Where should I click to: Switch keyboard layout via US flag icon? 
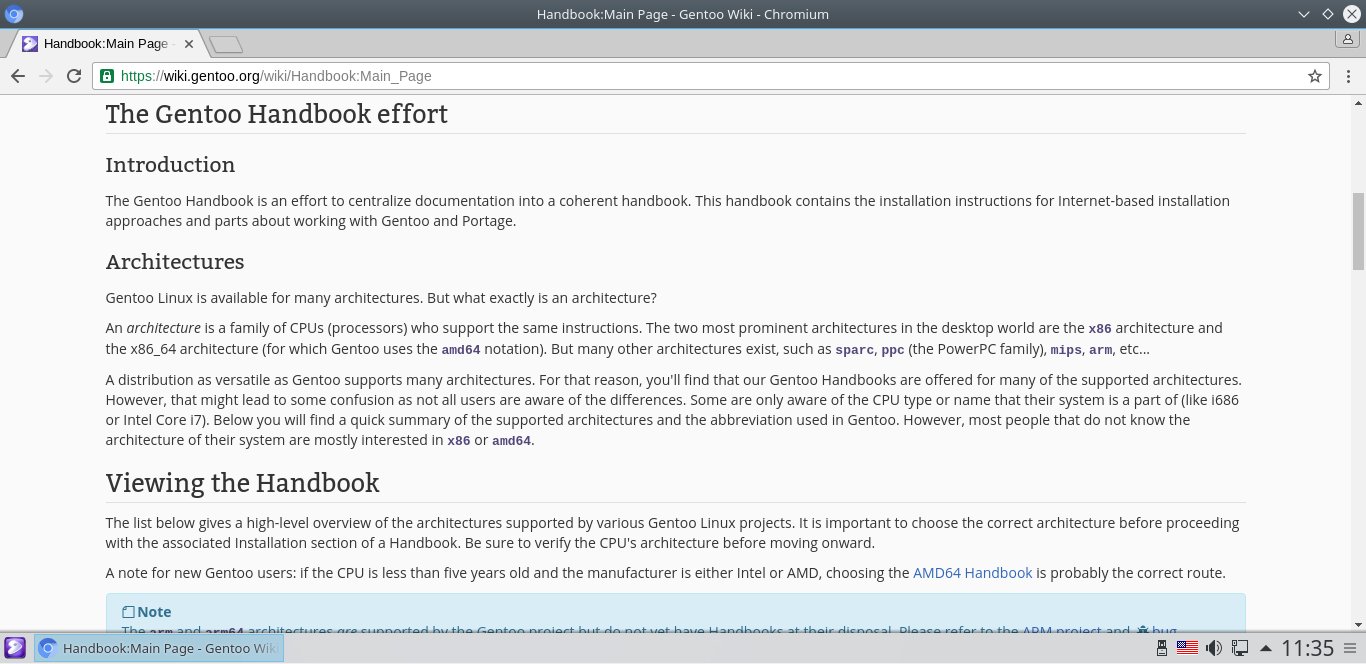(1187, 648)
